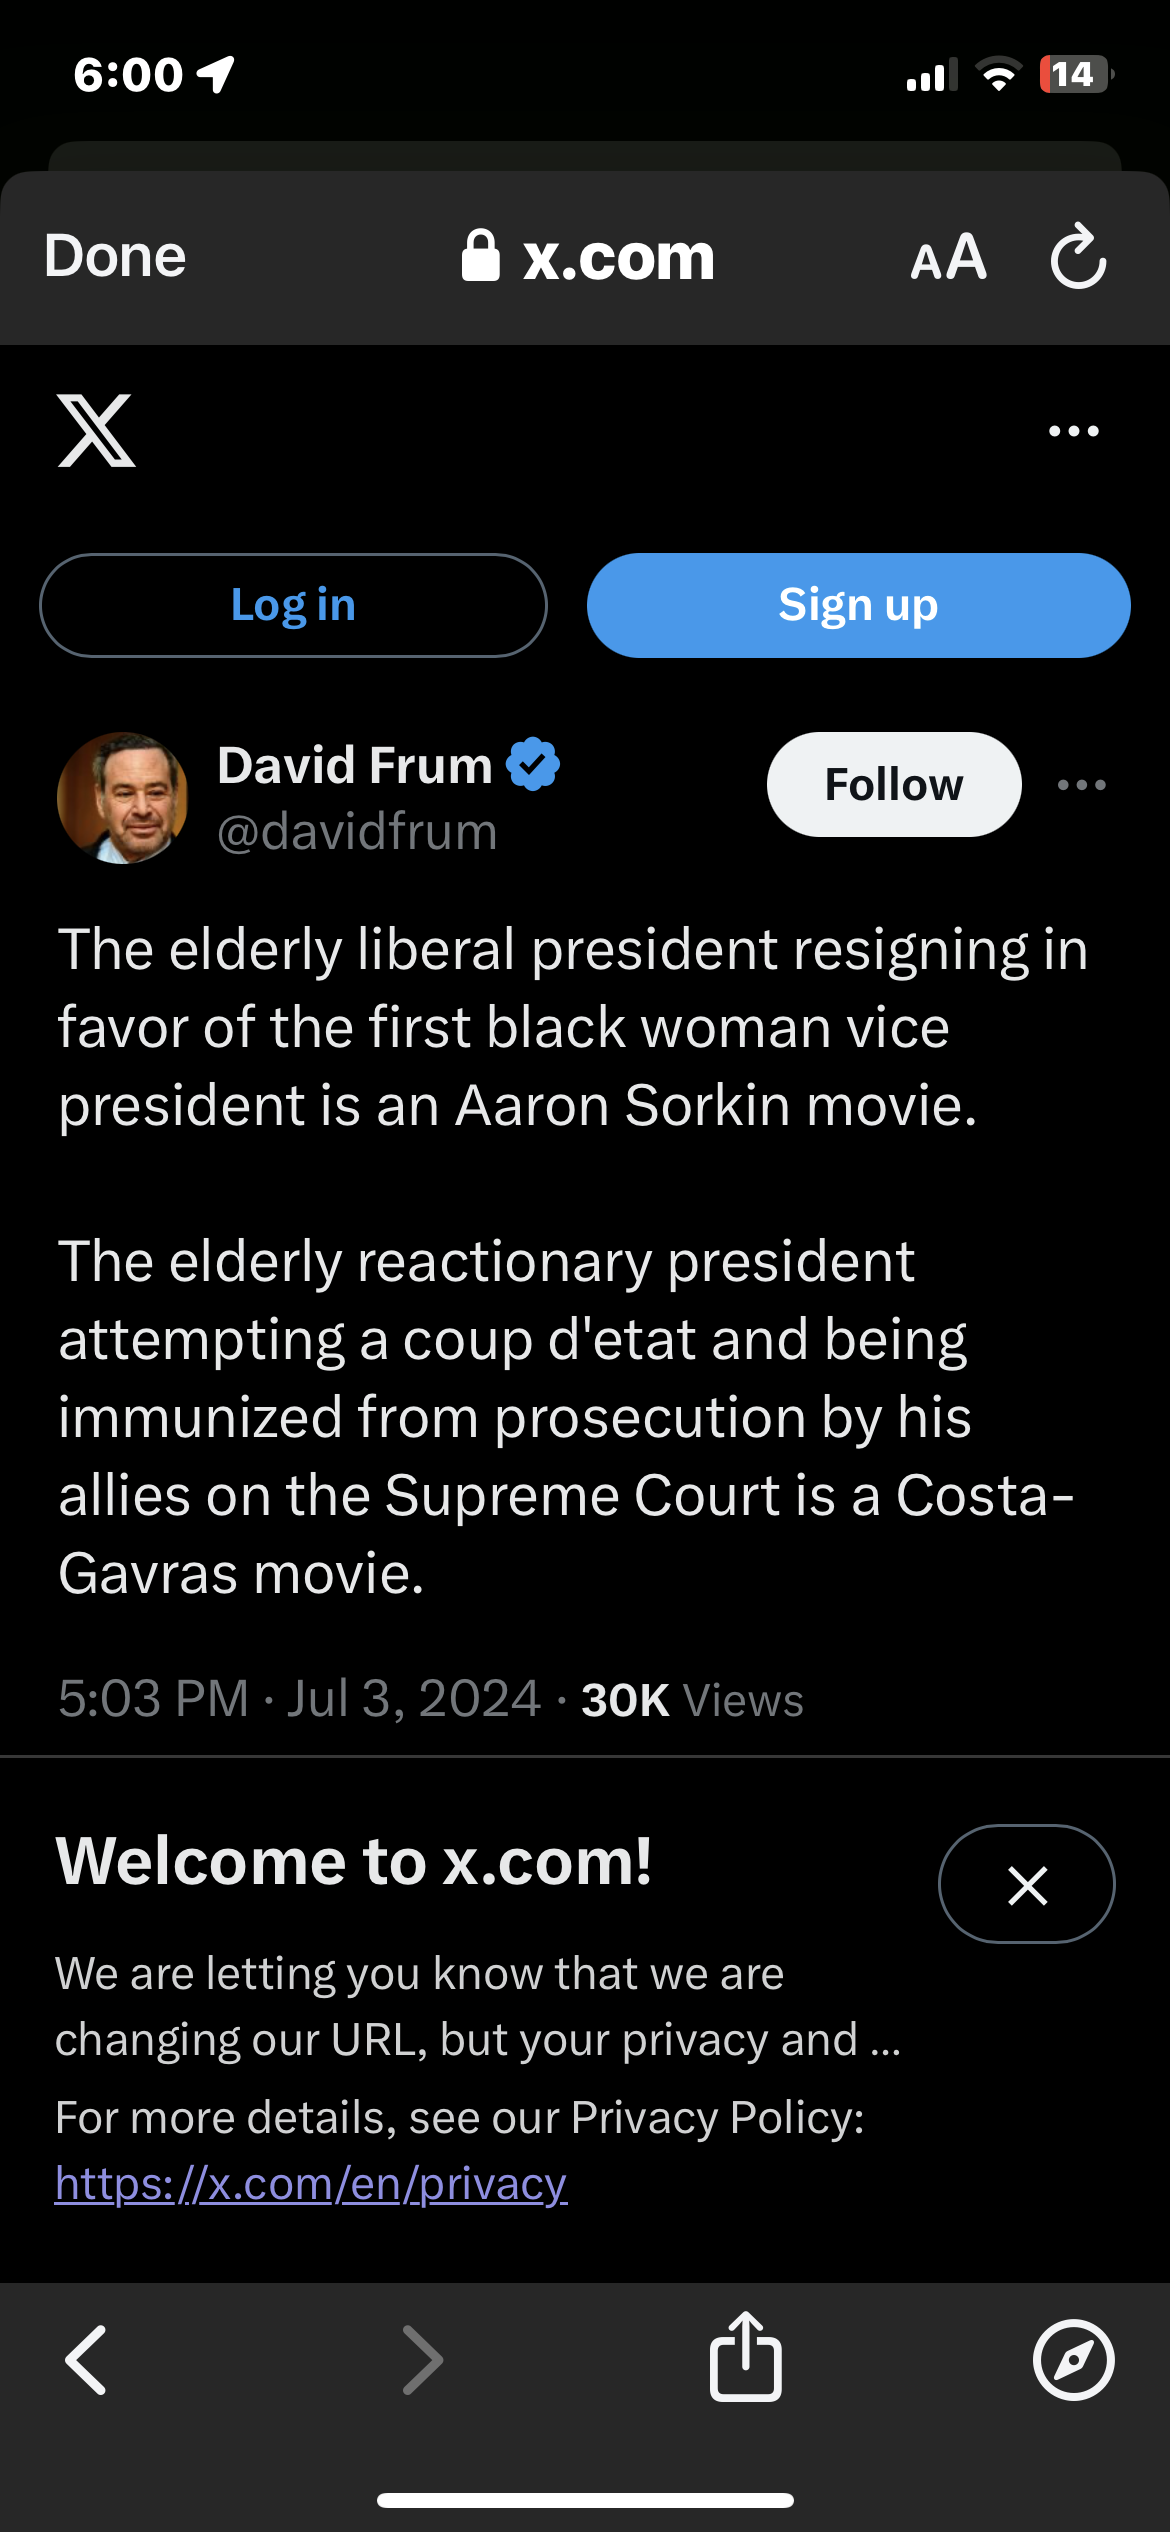1170x2532 pixels.
Task: Open the tweet's three-dot more options
Action: 1081,785
